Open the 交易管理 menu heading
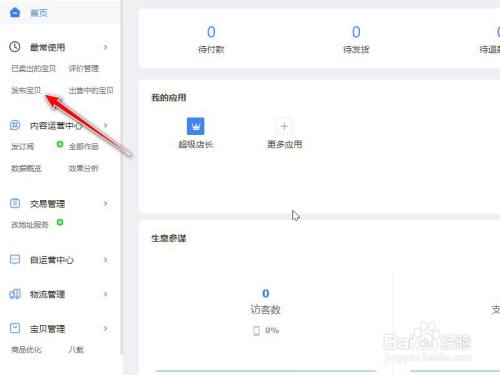500x375 pixels. pyautogui.click(x=48, y=204)
